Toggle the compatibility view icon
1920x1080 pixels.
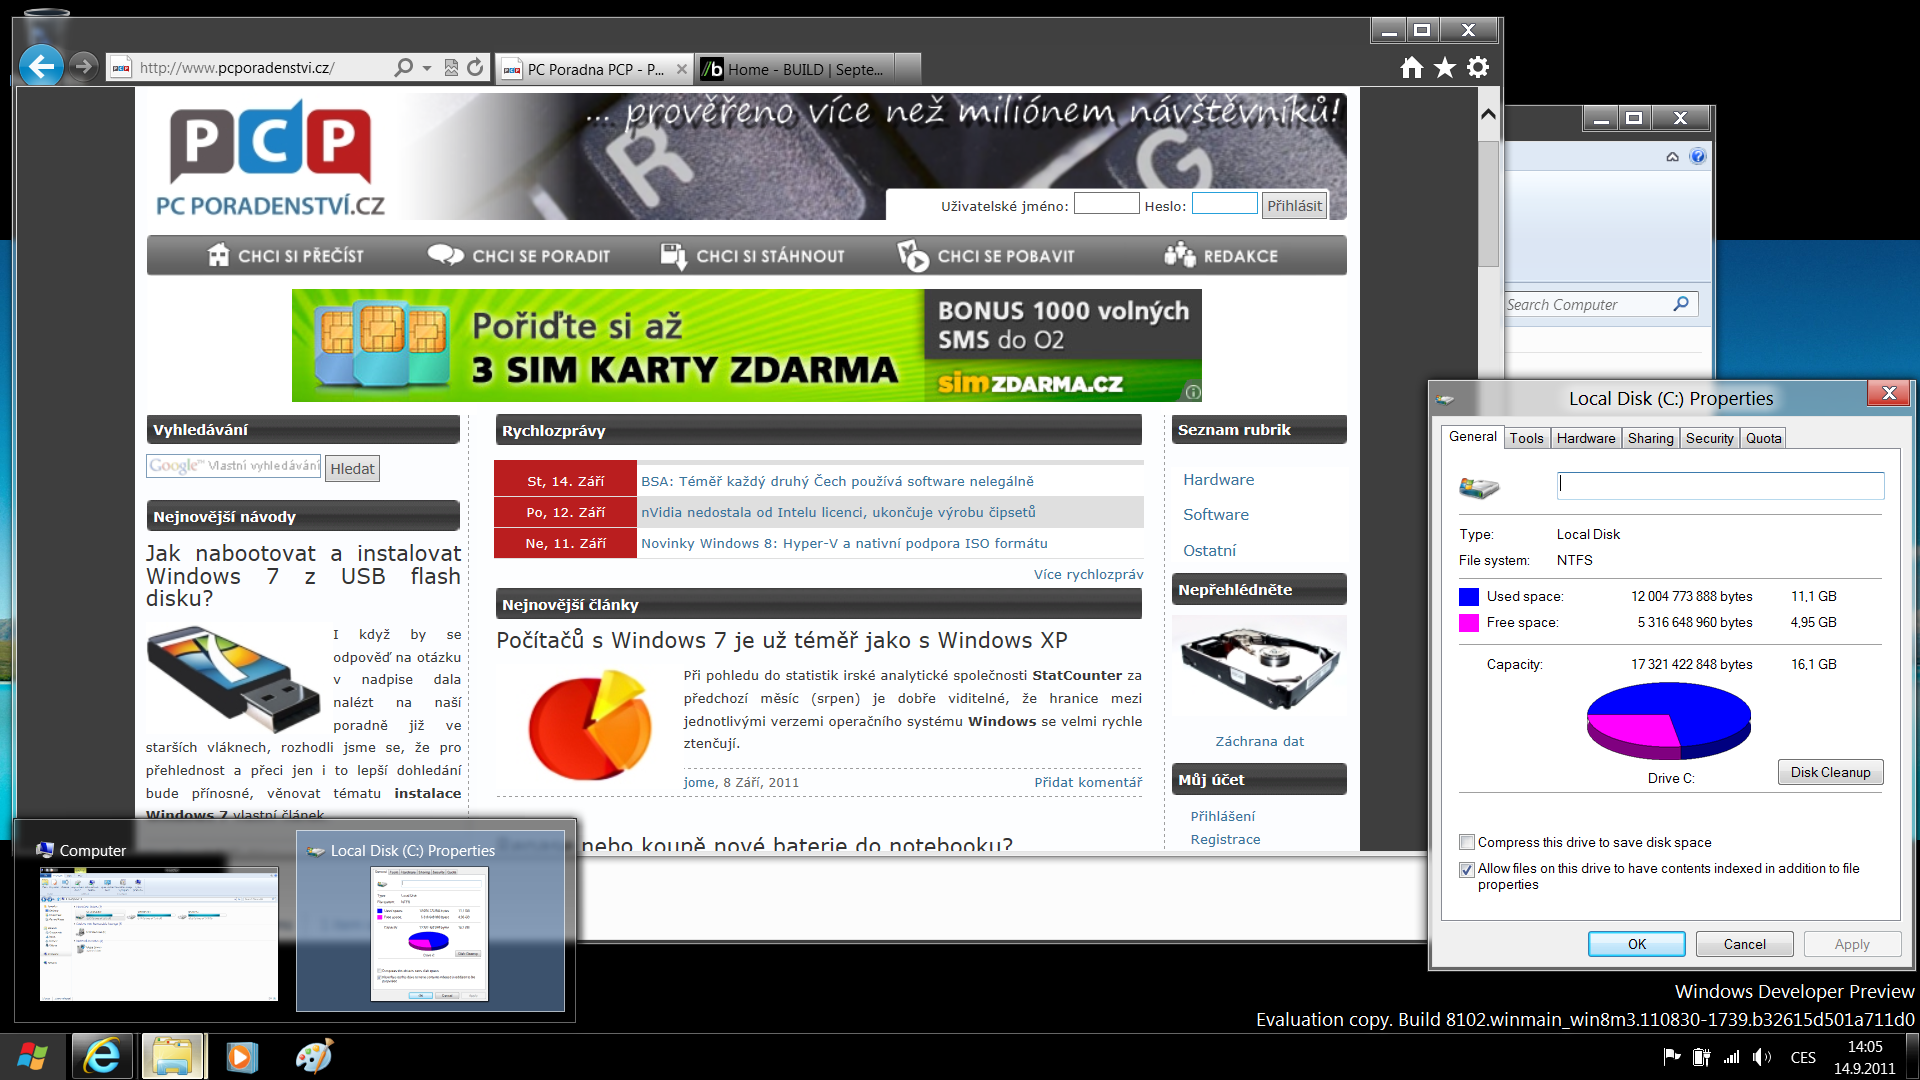(x=451, y=67)
